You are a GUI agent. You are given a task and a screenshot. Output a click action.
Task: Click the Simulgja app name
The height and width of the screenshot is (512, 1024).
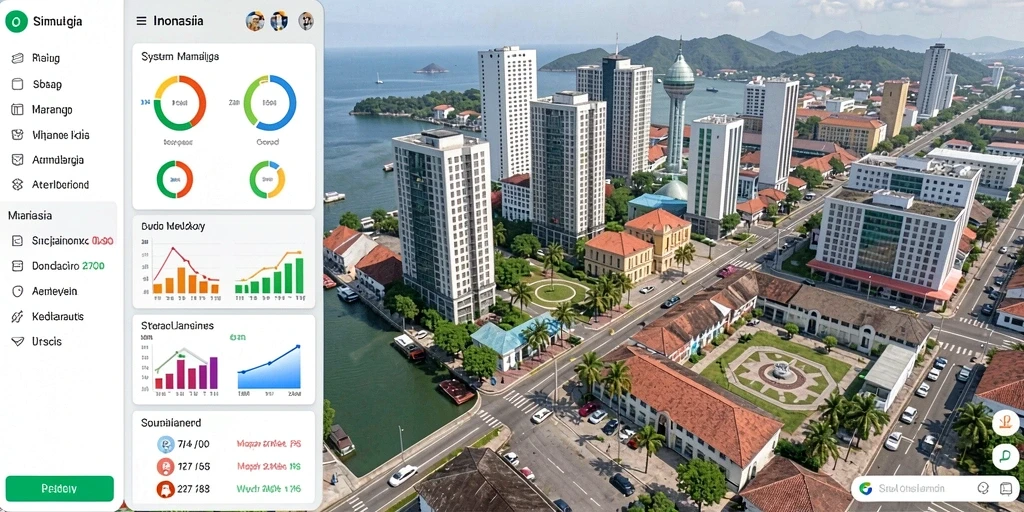pos(57,21)
